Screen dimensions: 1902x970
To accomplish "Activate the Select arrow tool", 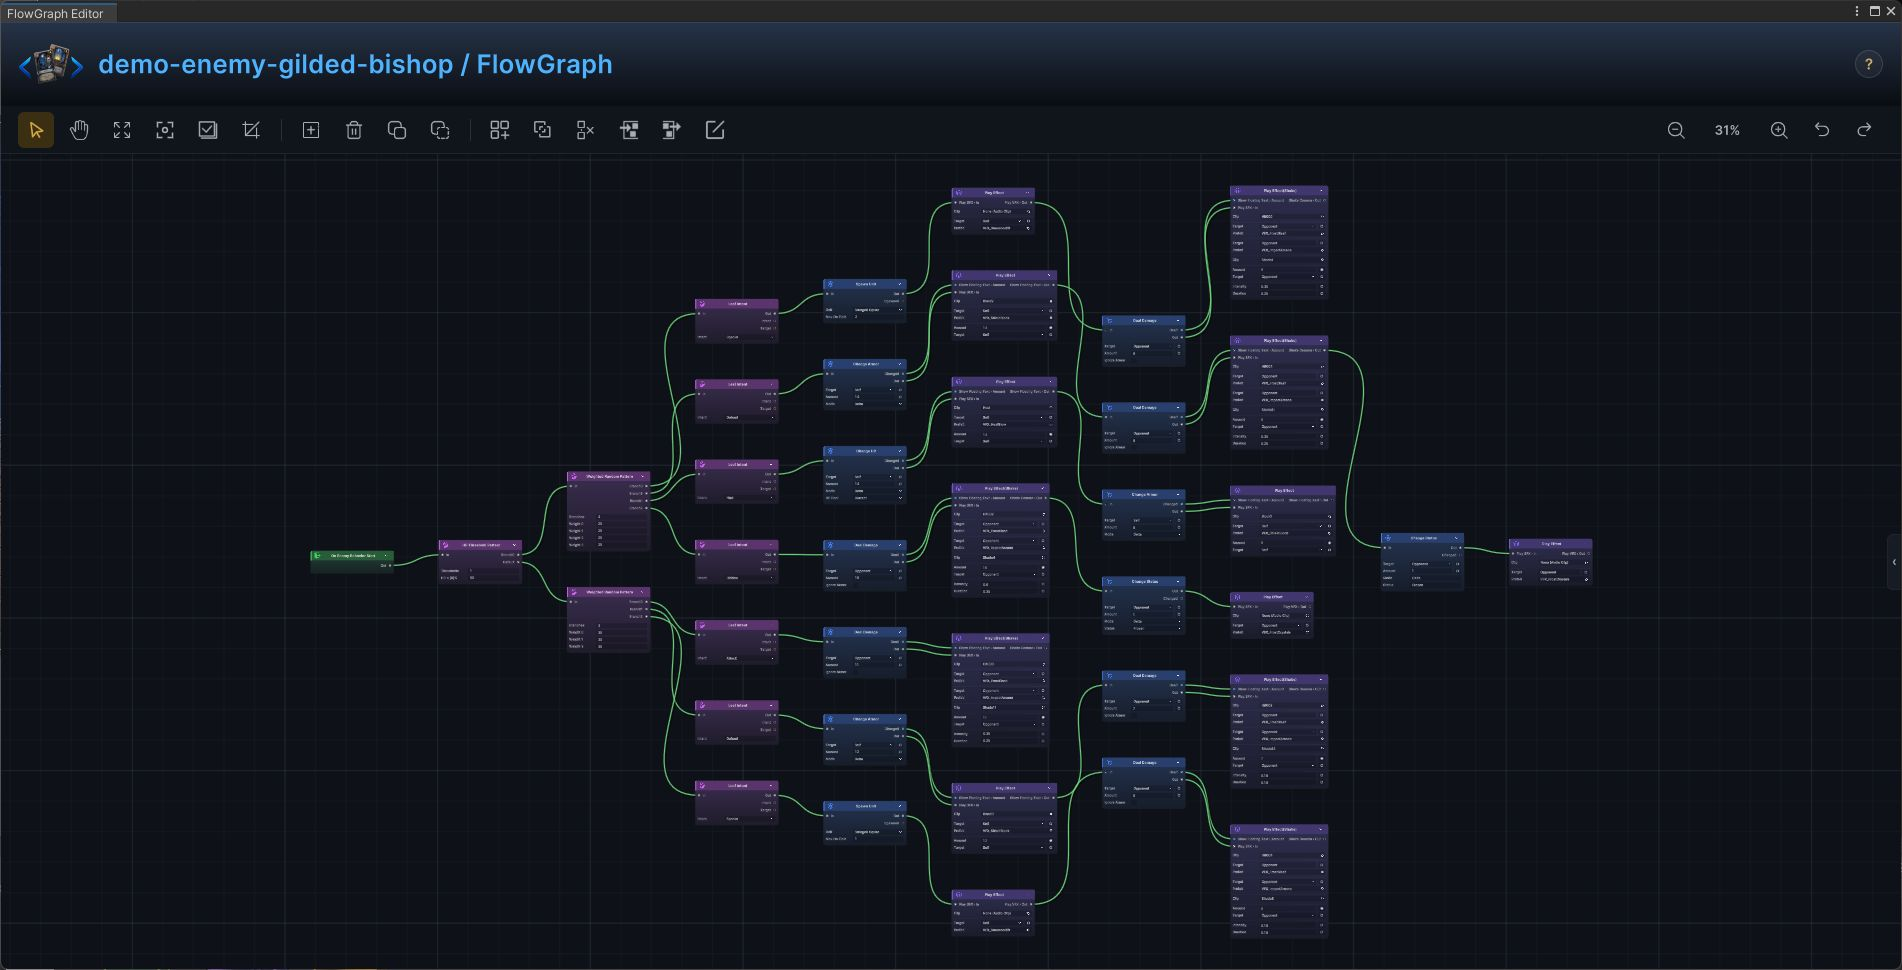I will pos(36,130).
